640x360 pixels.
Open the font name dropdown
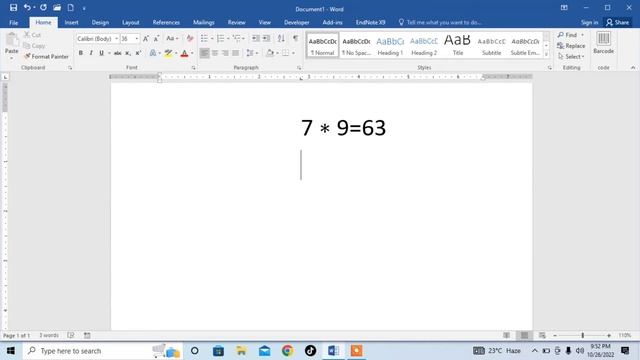click(x=116, y=38)
